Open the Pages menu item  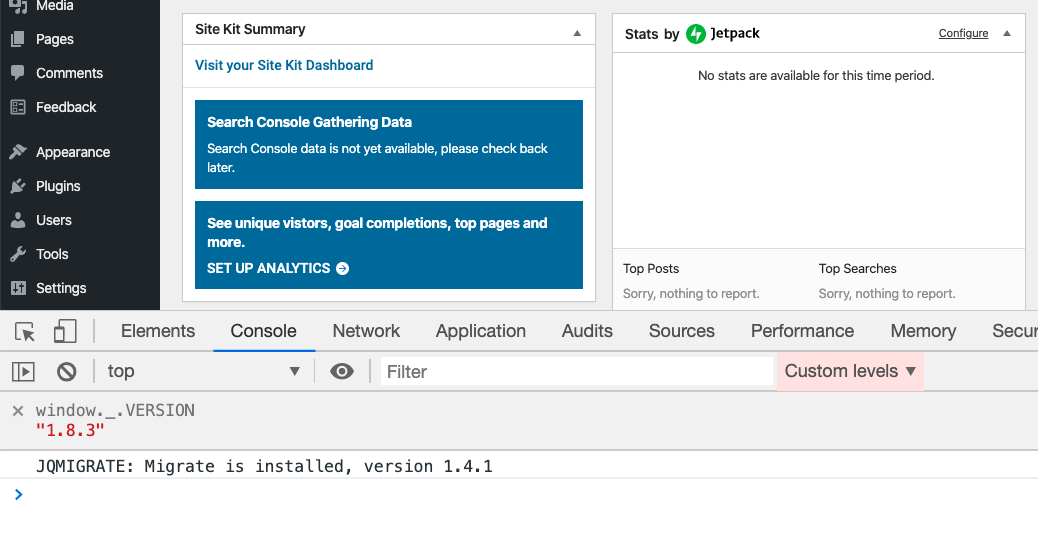click(x=55, y=39)
